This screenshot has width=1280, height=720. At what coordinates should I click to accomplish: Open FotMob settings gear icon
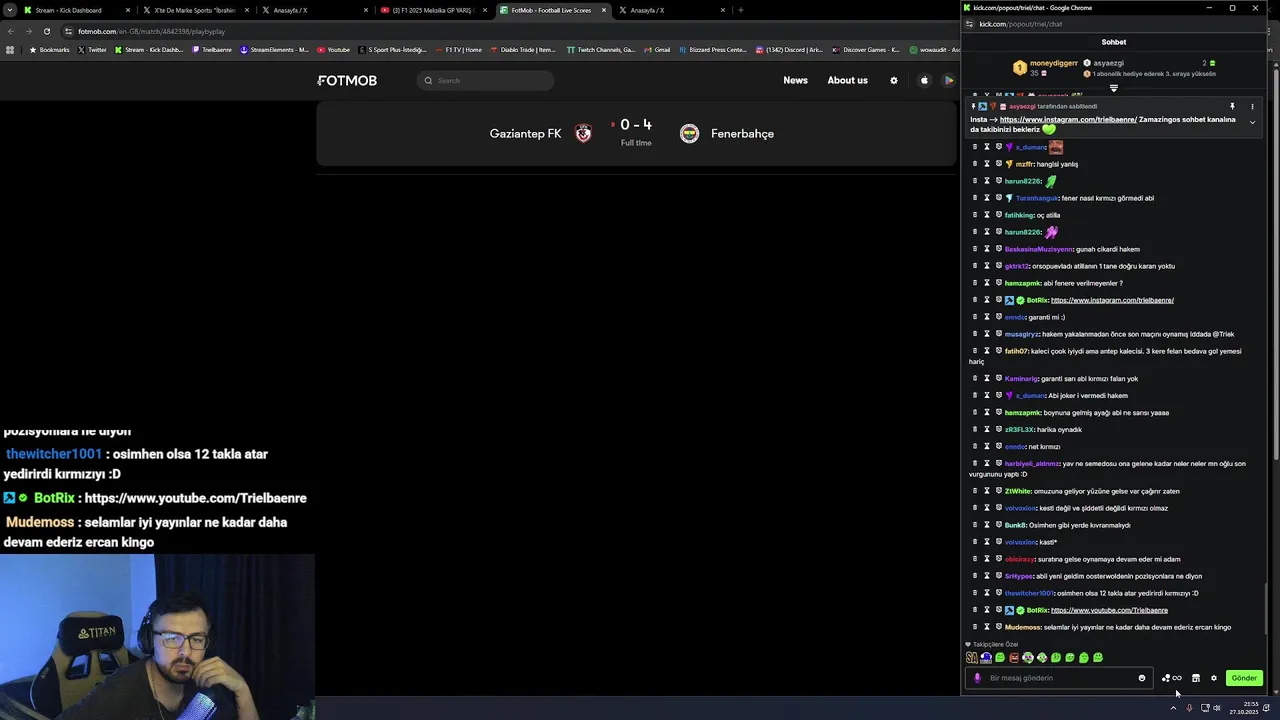[x=894, y=81]
